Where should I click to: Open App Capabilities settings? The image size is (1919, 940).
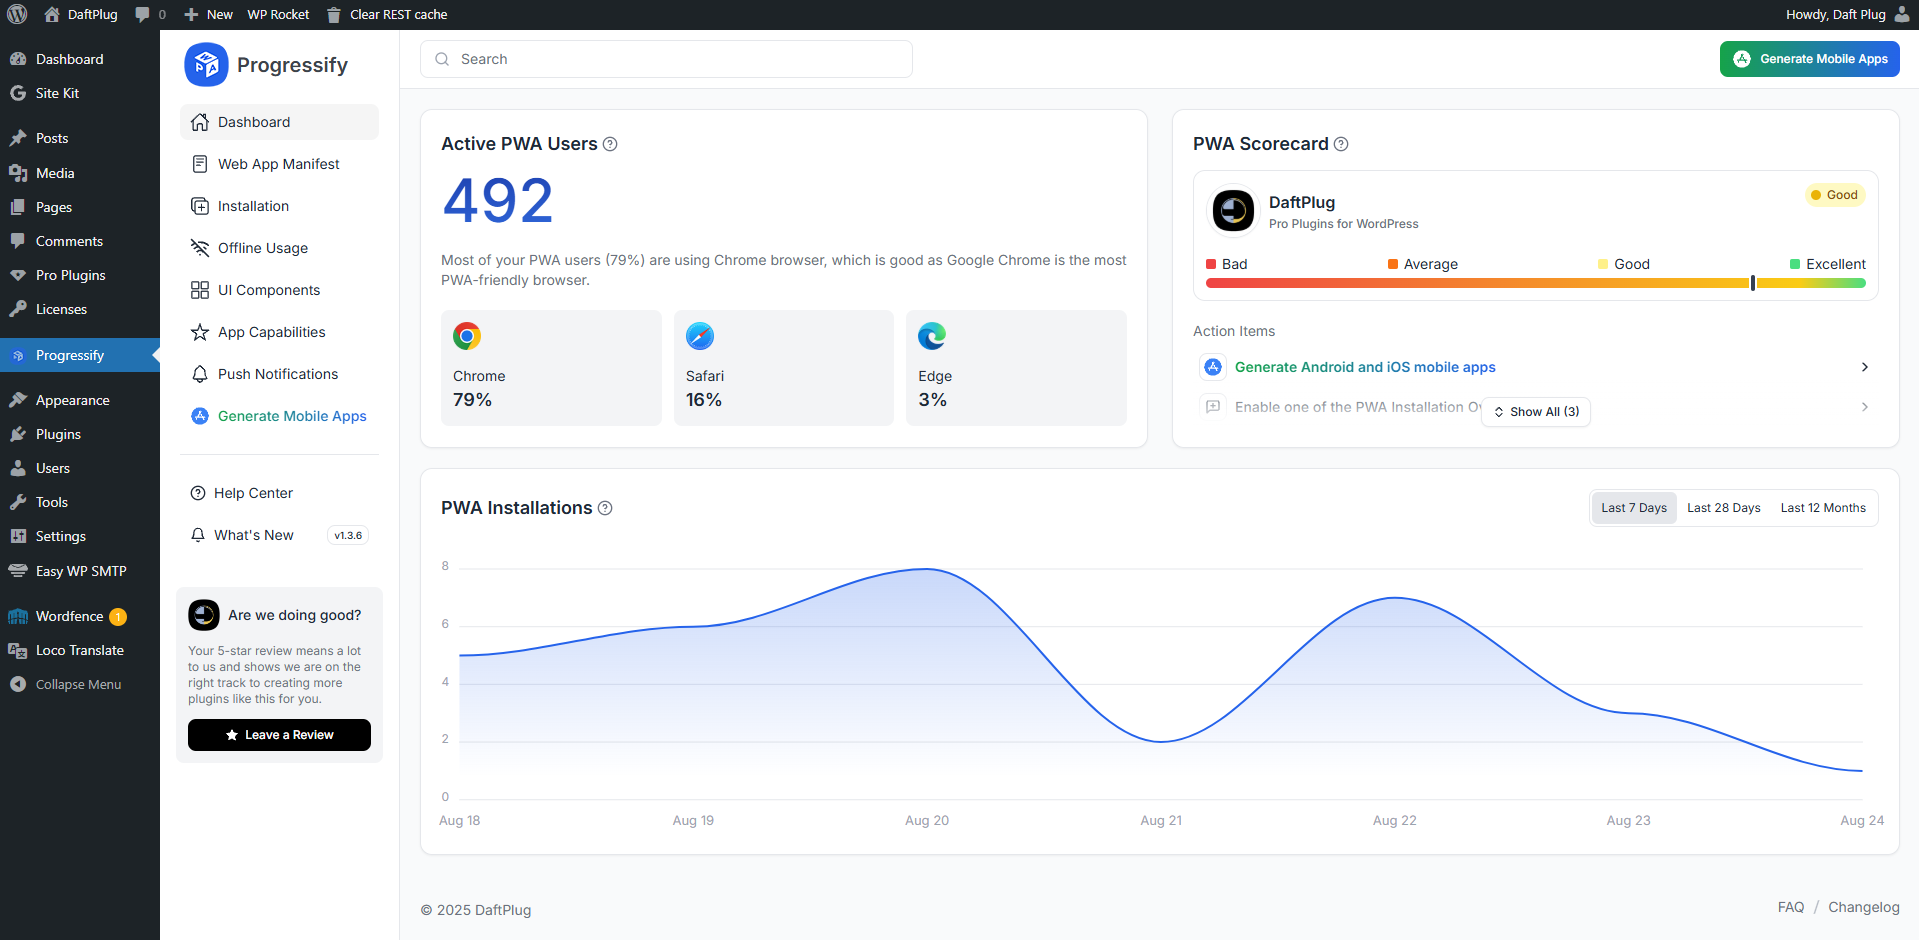click(271, 332)
